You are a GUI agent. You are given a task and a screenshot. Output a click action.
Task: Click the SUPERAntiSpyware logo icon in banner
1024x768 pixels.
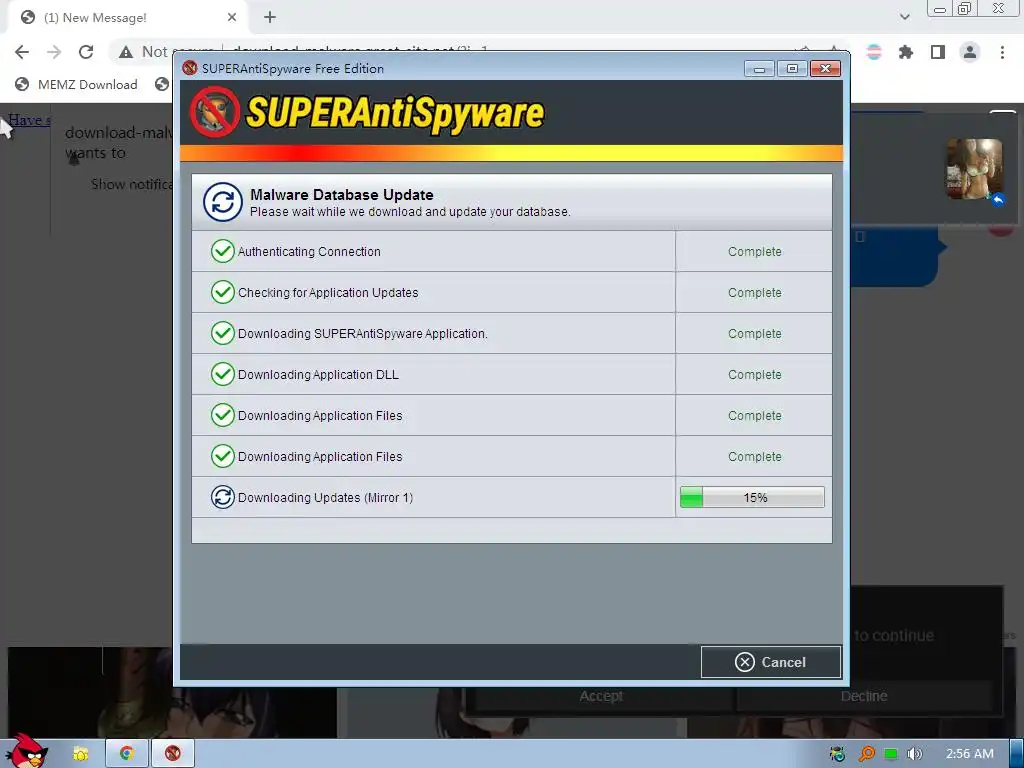point(215,112)
